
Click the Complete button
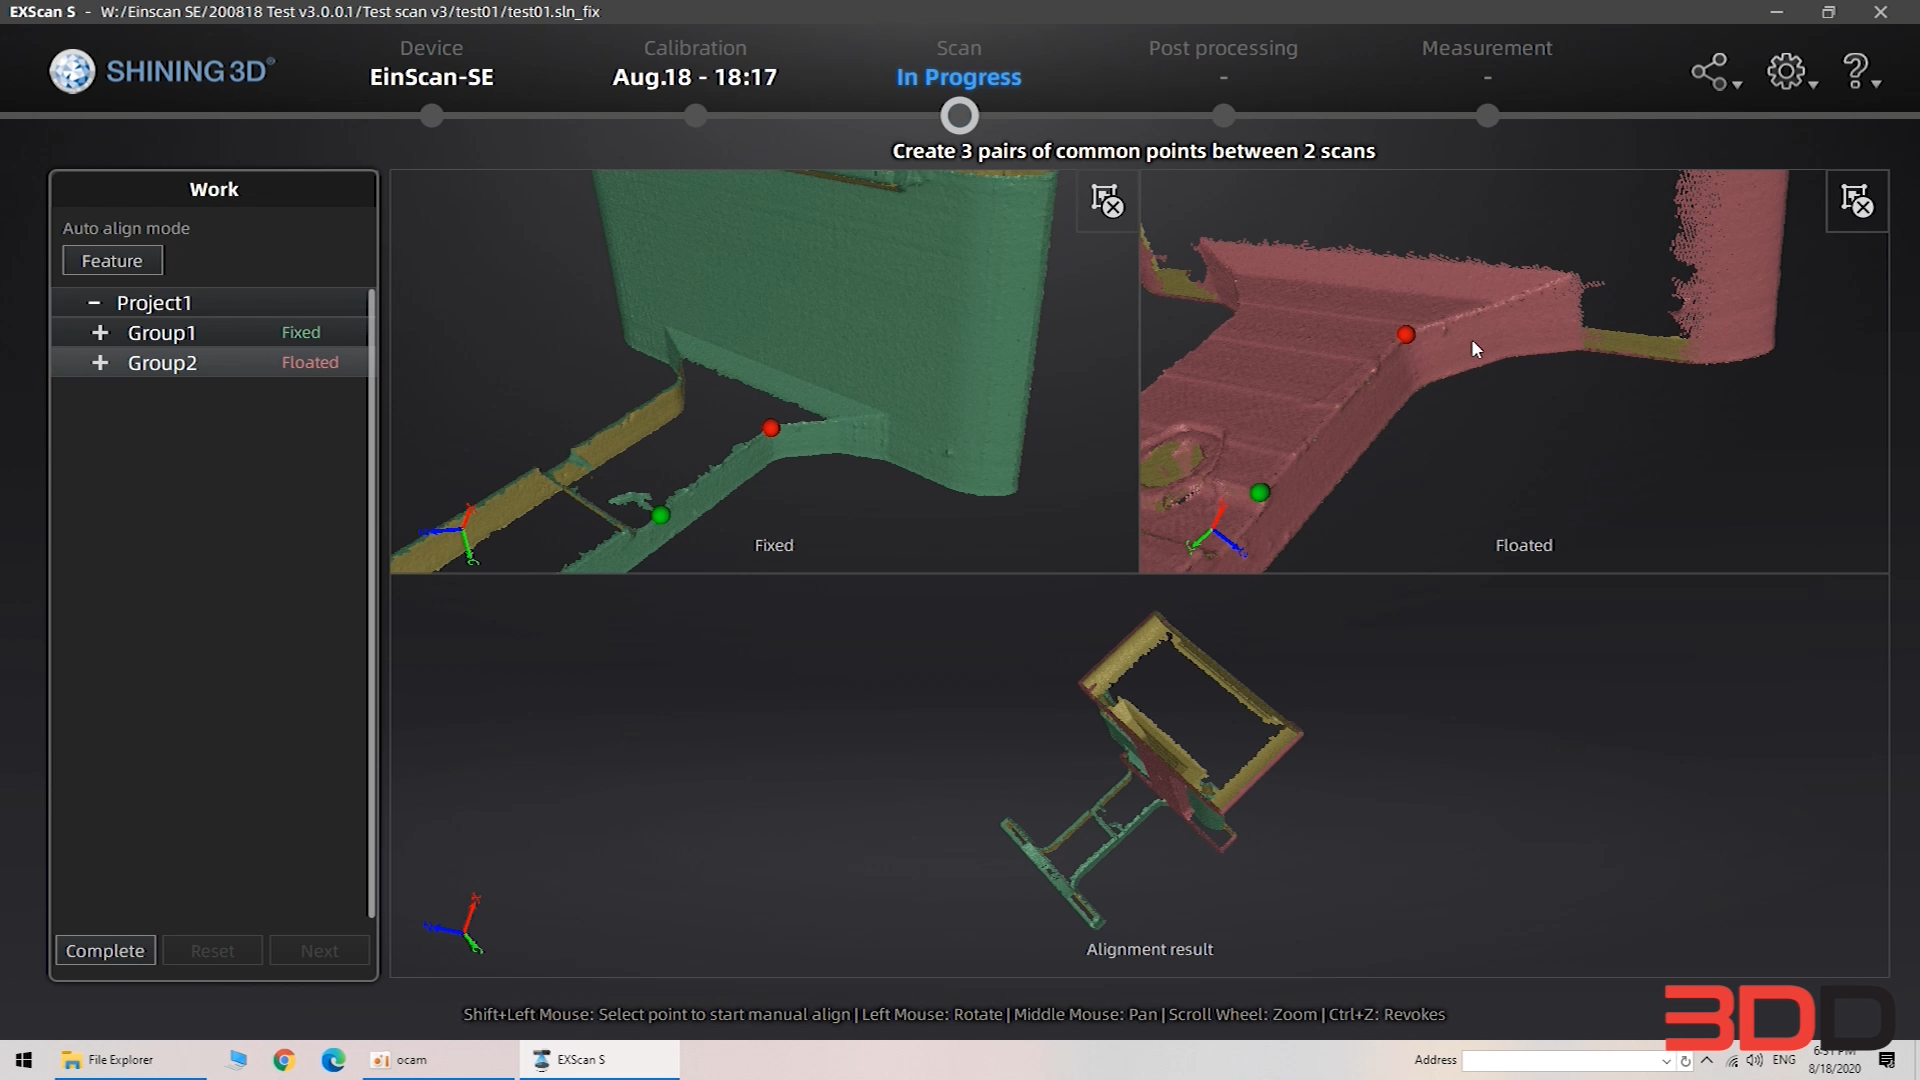(x=105, y=950)
